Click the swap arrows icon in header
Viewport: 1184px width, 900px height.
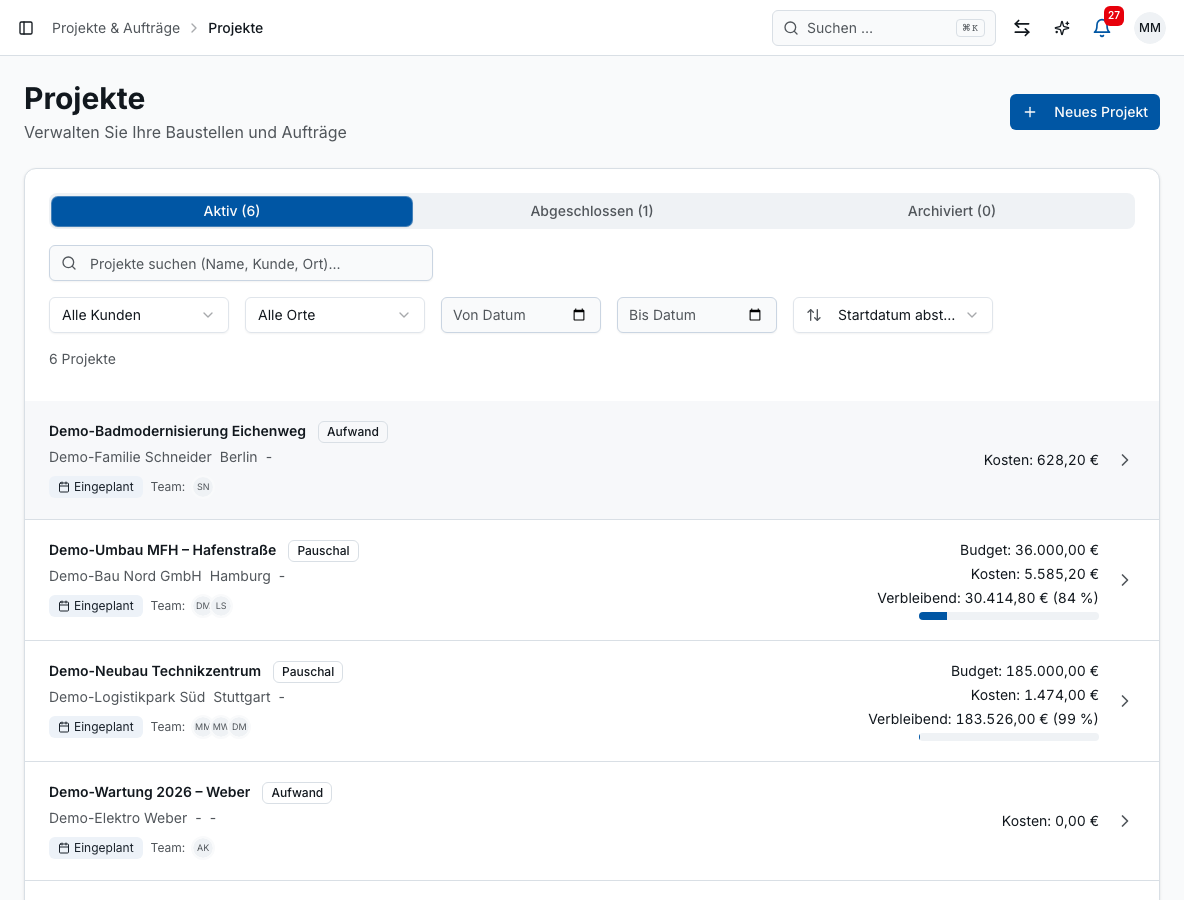point(1022,28)
